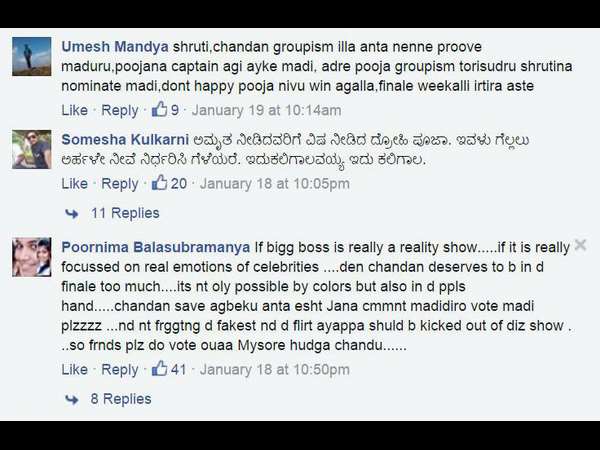The image size is (600, 450).
Task: Click the thumbs-up icon showing 20 likes
Action: point(160,183)
